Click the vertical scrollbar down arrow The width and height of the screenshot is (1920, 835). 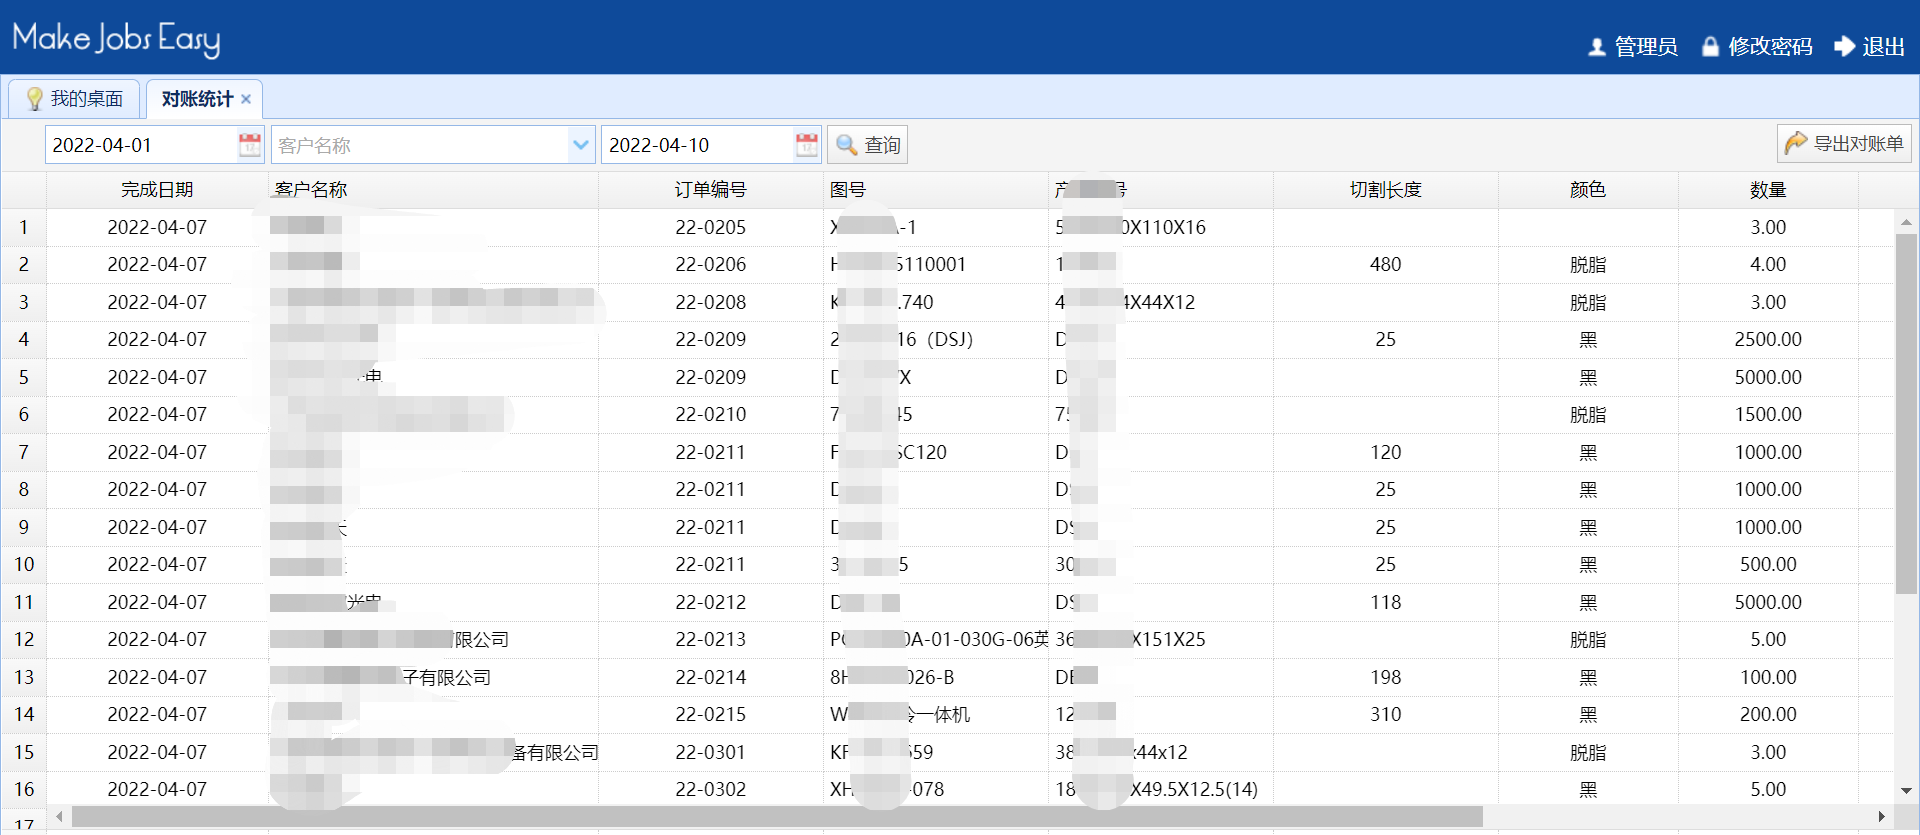pyautogui.click(x=1906, y=790)
